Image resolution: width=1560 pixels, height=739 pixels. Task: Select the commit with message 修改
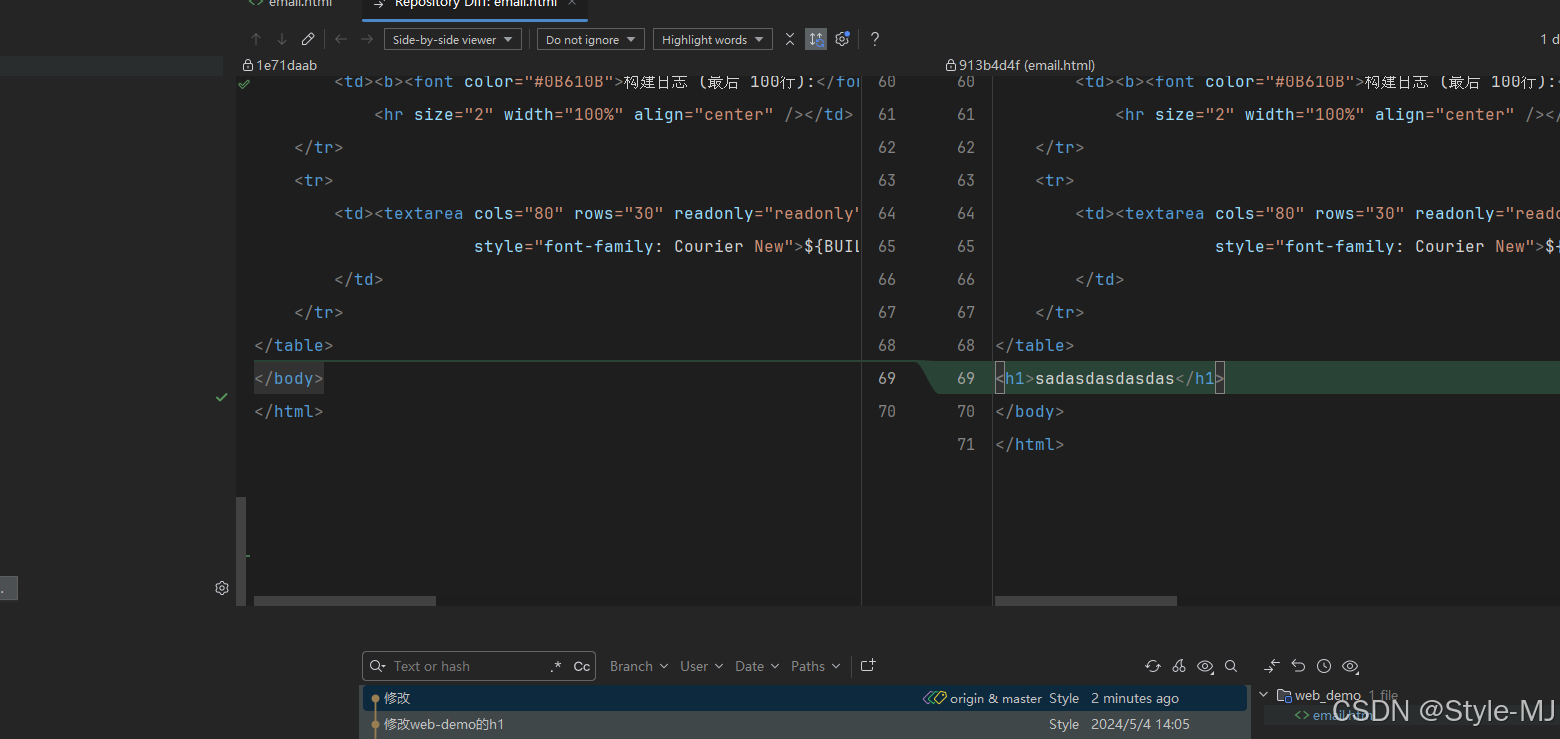pos(805,698)
